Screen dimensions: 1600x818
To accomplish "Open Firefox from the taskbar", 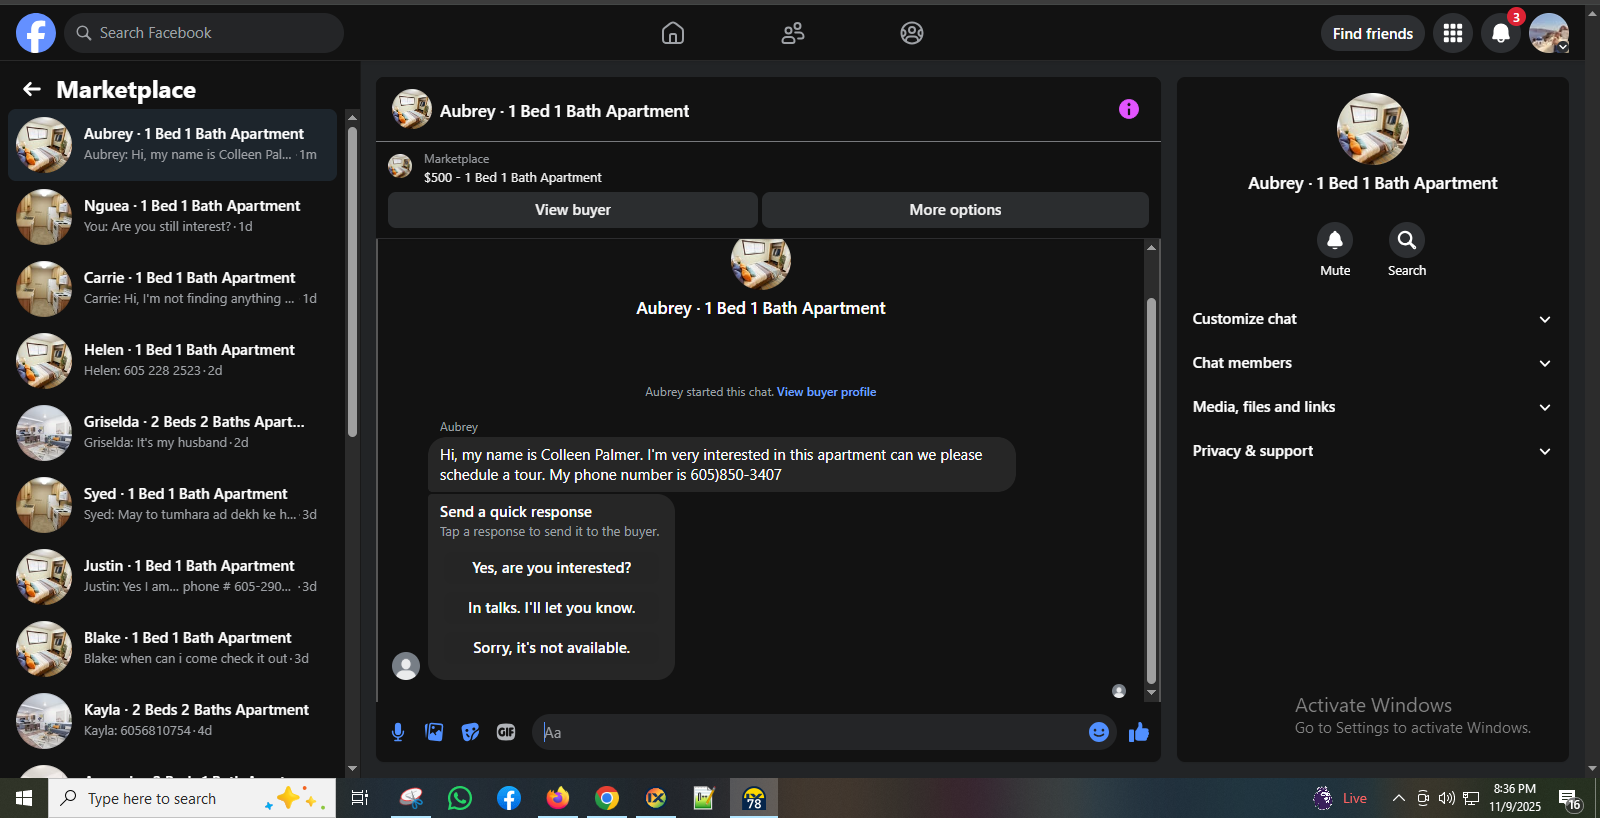I will click(558, 798).
